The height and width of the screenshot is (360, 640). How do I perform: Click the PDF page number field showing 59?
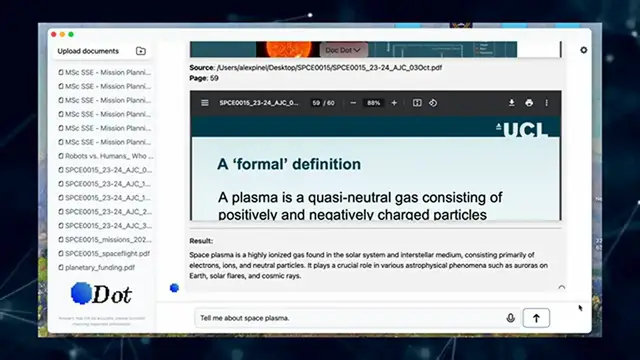point(316,103)
